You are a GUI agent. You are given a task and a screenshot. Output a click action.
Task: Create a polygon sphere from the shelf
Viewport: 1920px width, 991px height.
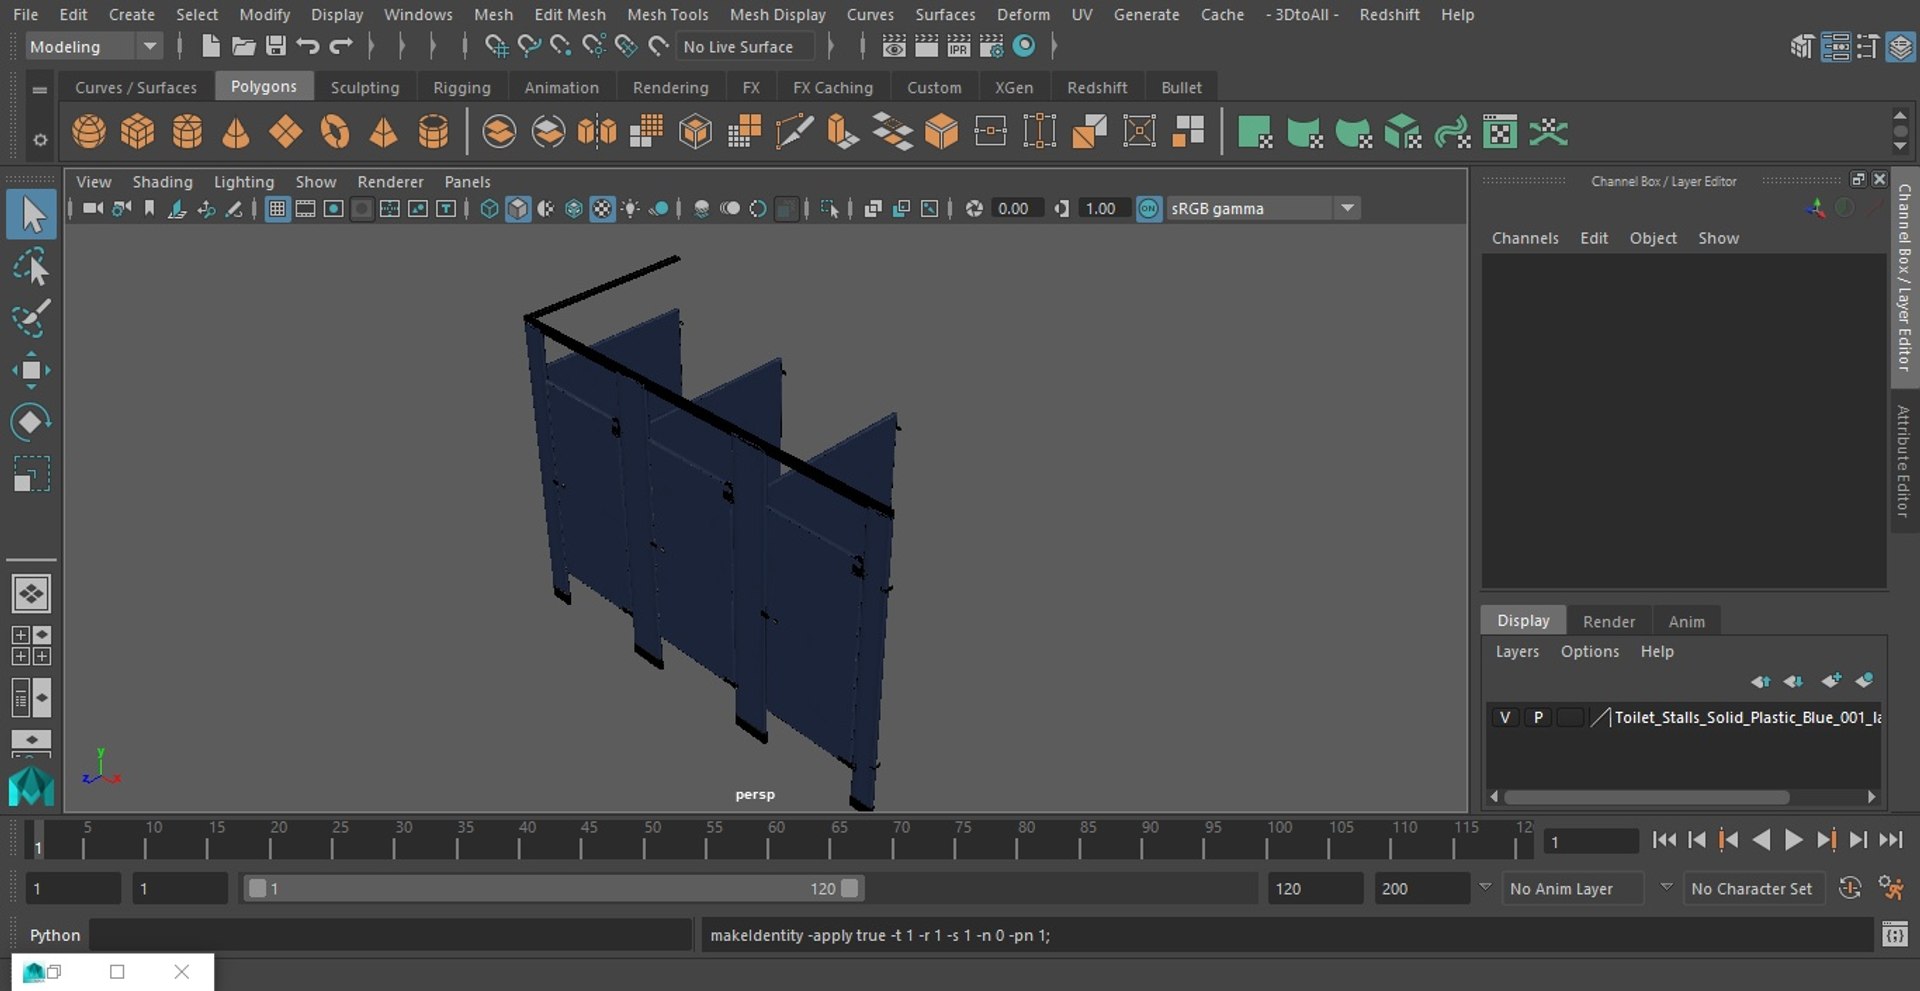(89, 131)
